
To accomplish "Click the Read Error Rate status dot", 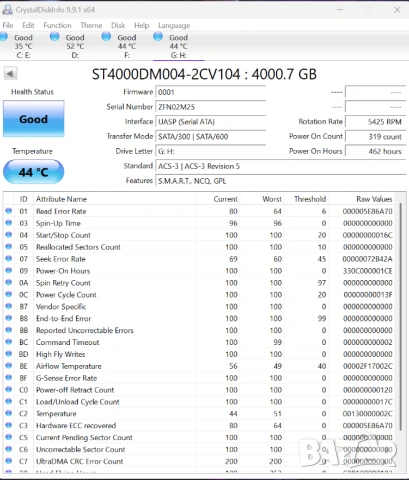I will point(9,211).
